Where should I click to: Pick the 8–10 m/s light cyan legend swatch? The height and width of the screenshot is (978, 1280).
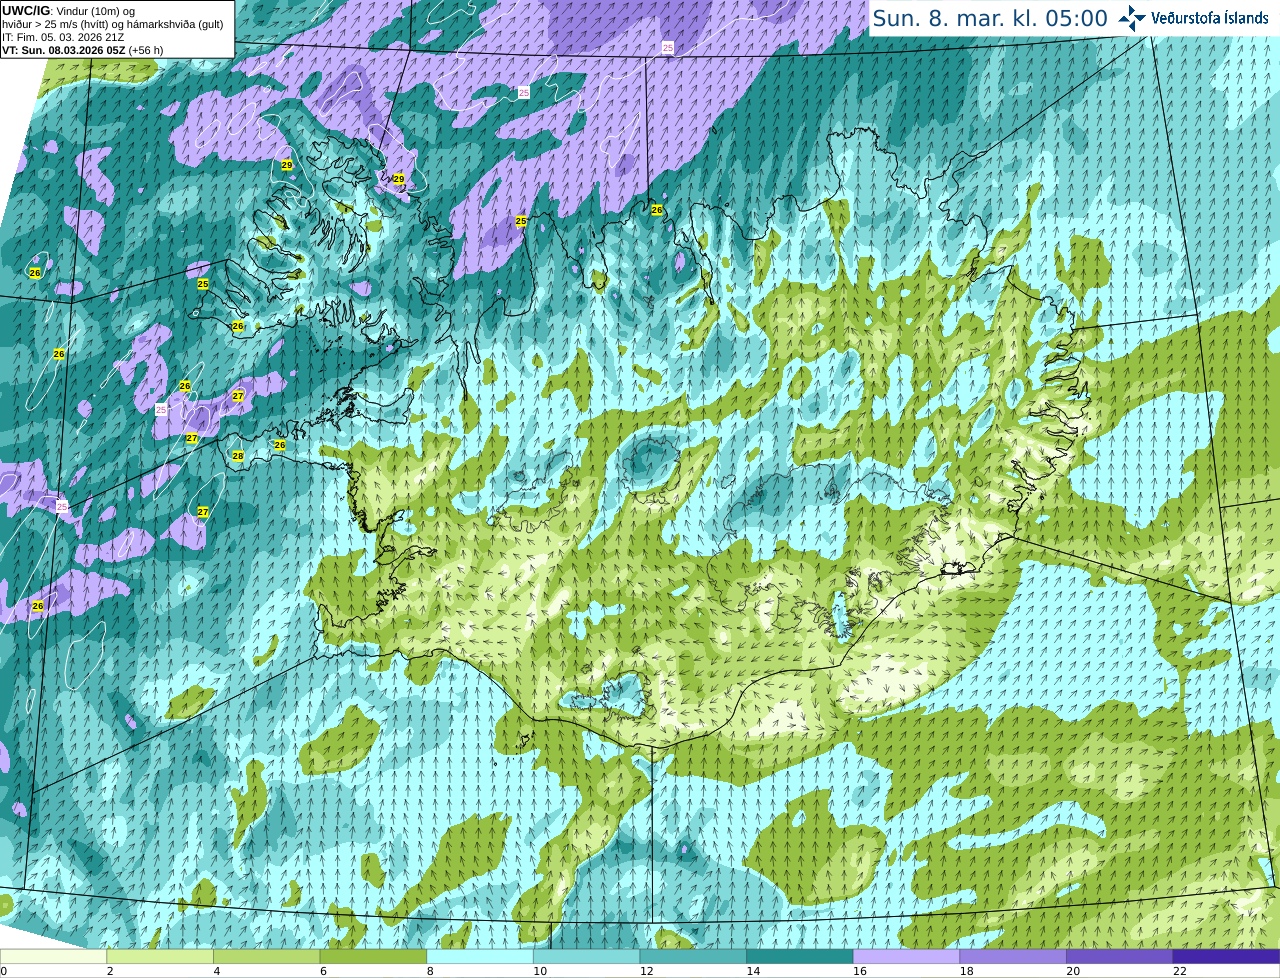tap(480, 957)
